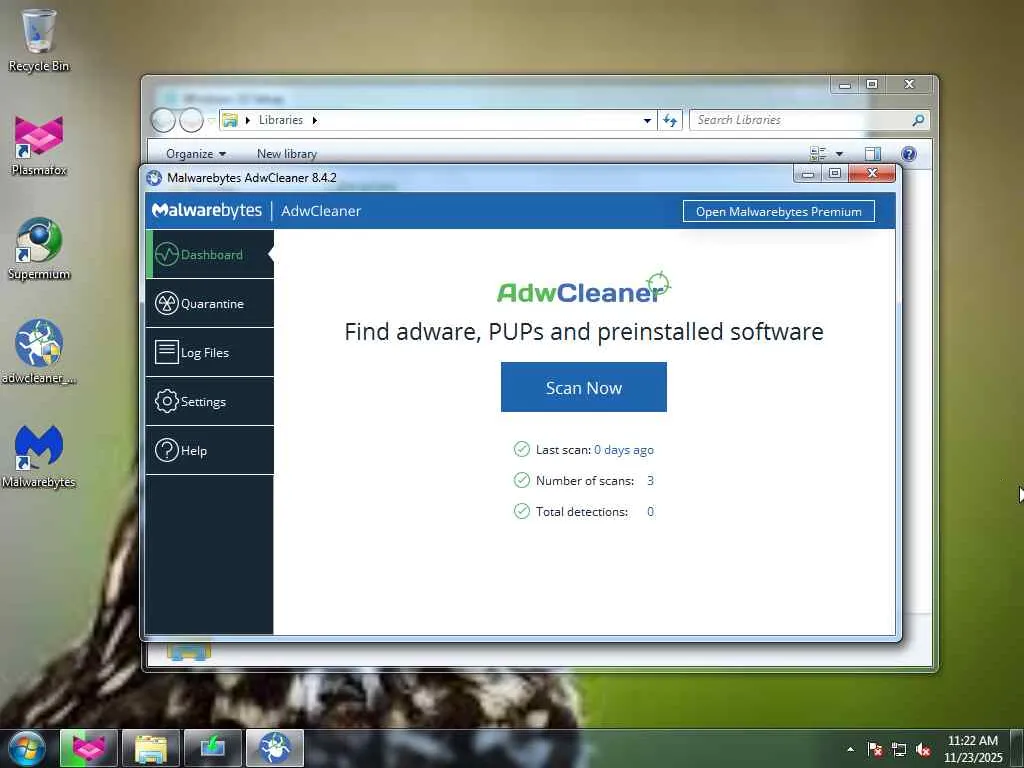Select Supermium desktop shortcut

pos(39,249)
